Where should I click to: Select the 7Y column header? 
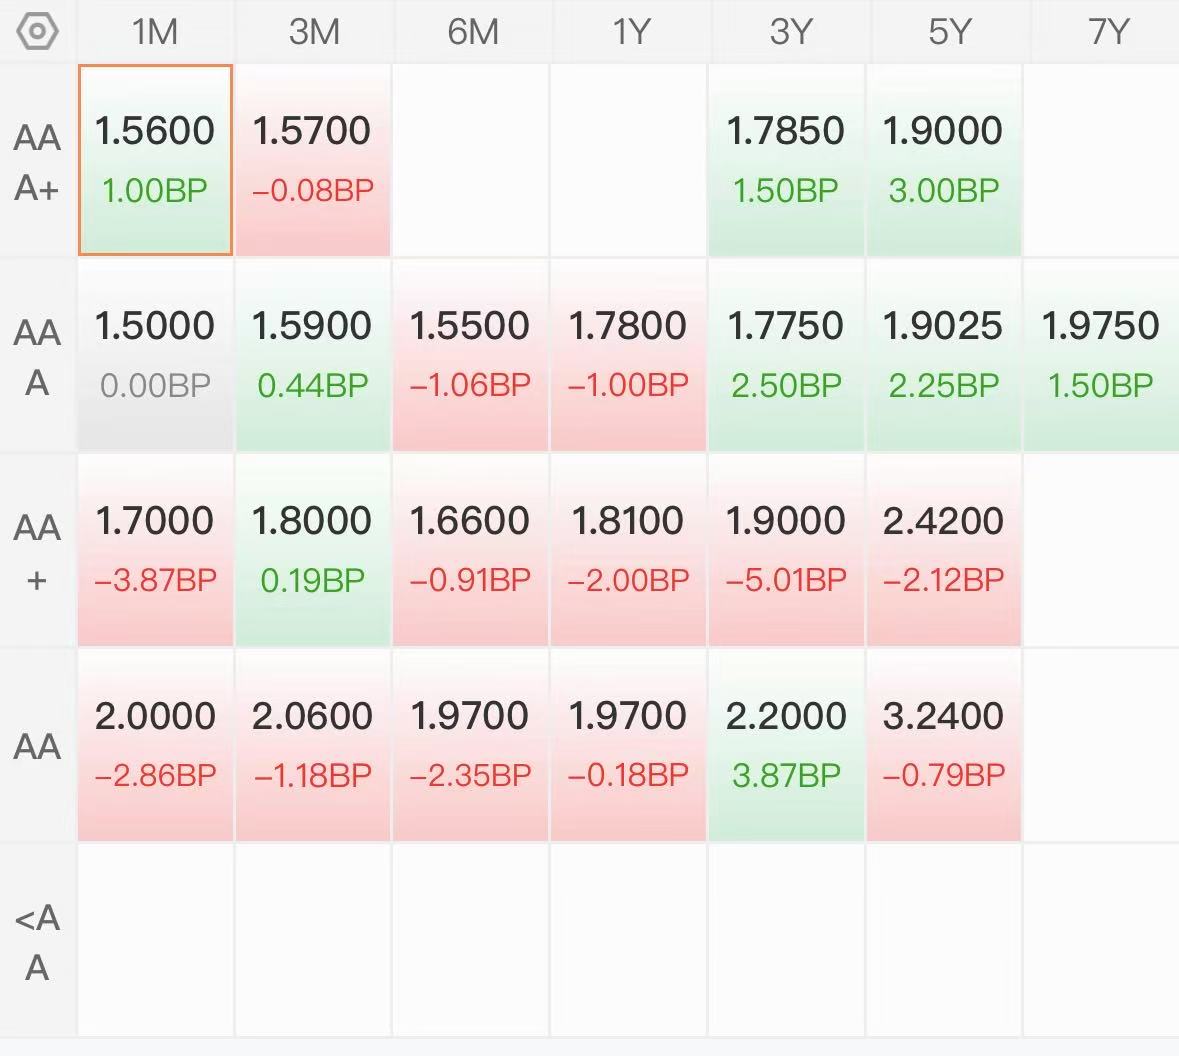coord(1108,32)
